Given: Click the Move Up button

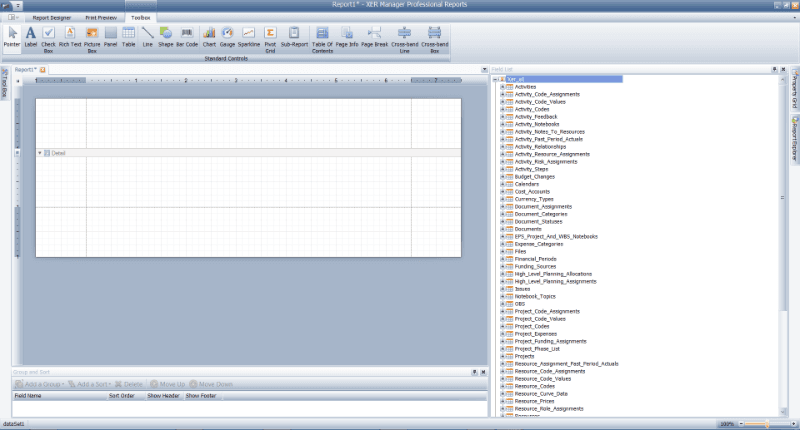Looking at the screenshot, I should coord(167,384).
